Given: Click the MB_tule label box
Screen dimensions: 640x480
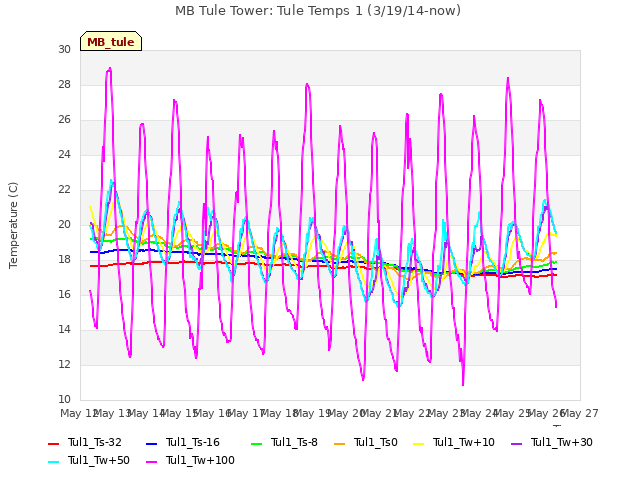Looking at the screenshot, I should click(x=111, y=41).
